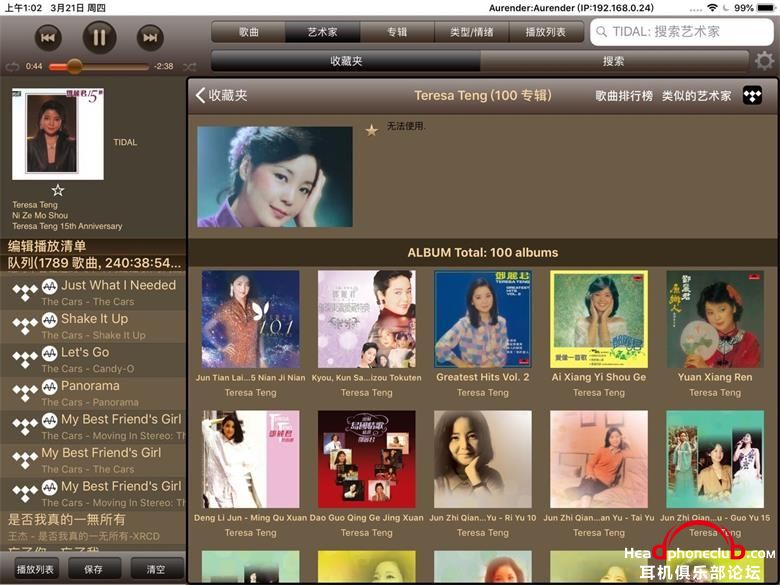Toggle favorite star beside artist photo
The height and width of the screenshot is (585, 780).
coord(372,130)
